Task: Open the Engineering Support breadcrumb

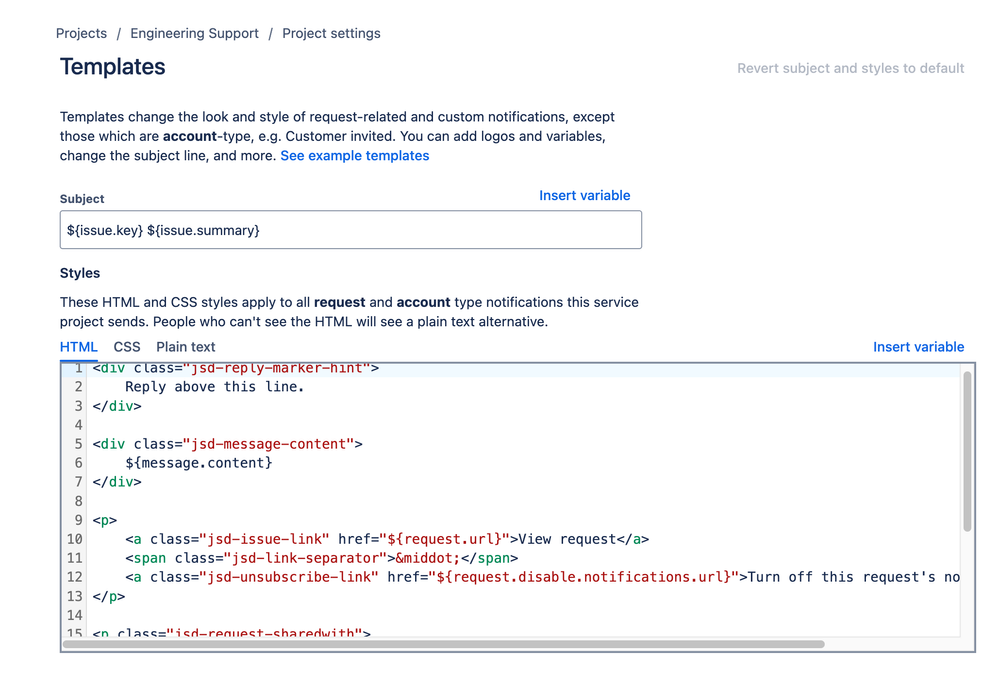Action: tap(194, 33)
